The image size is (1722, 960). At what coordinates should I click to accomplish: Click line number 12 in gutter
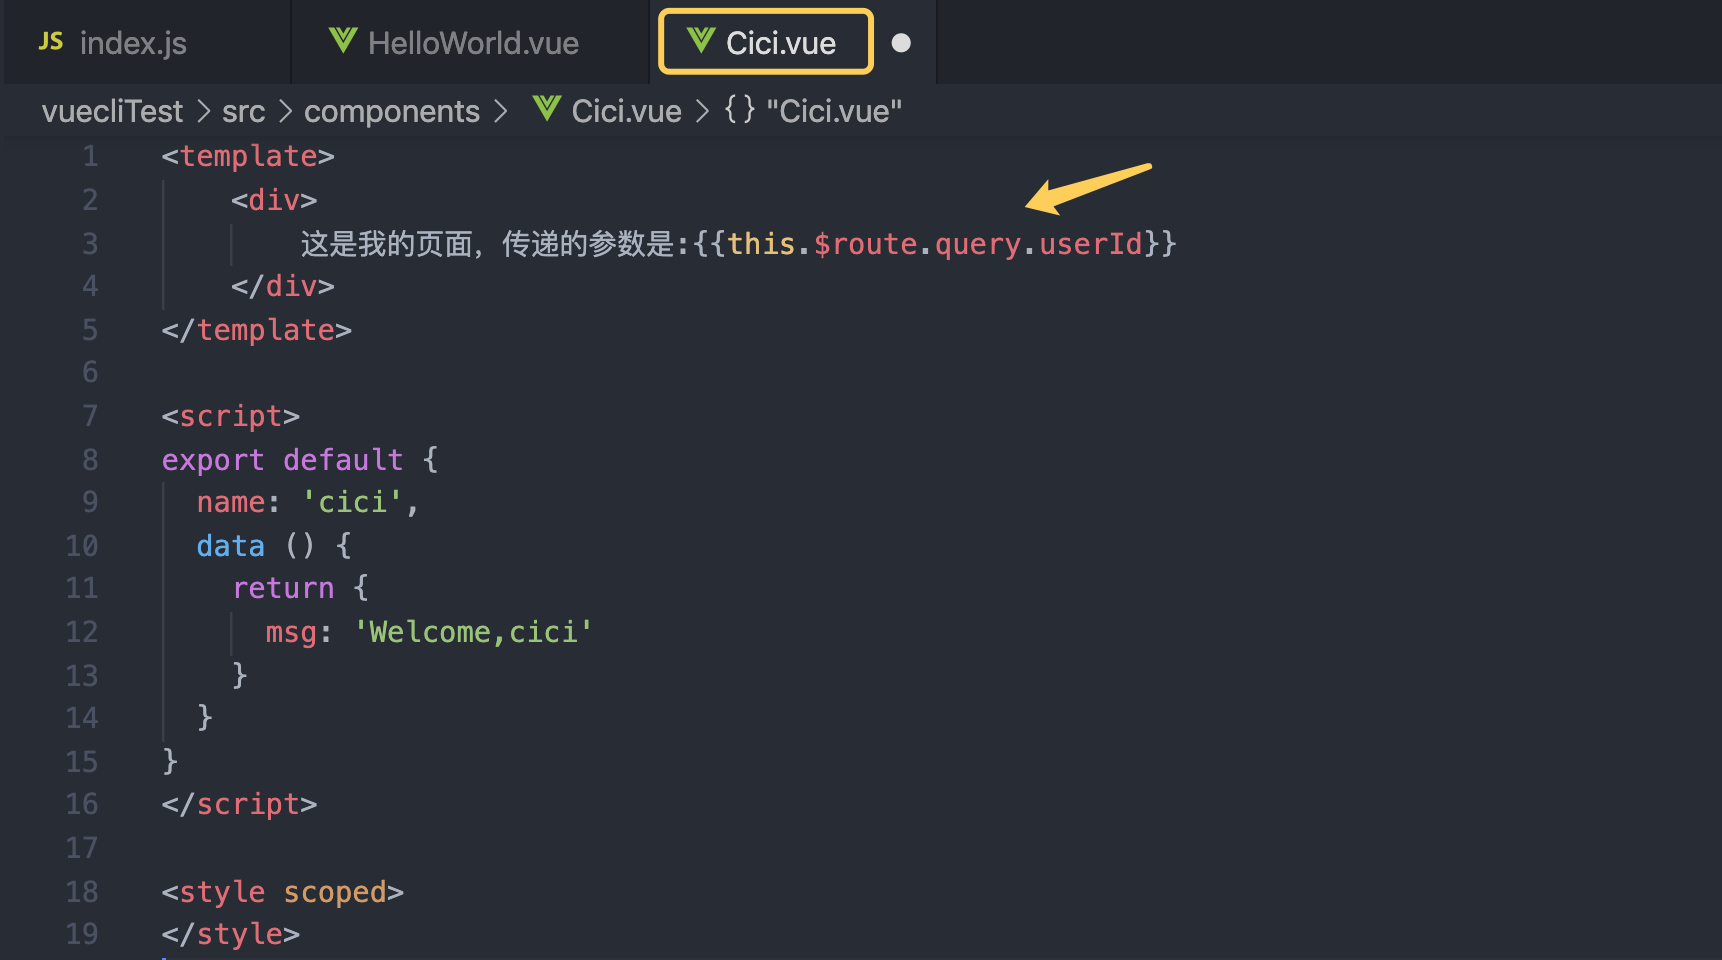pos(82,631)
